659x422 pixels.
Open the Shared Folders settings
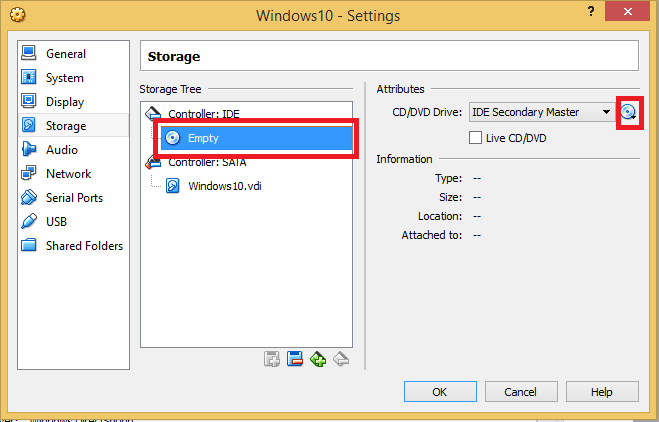click(x=74, y=245)
